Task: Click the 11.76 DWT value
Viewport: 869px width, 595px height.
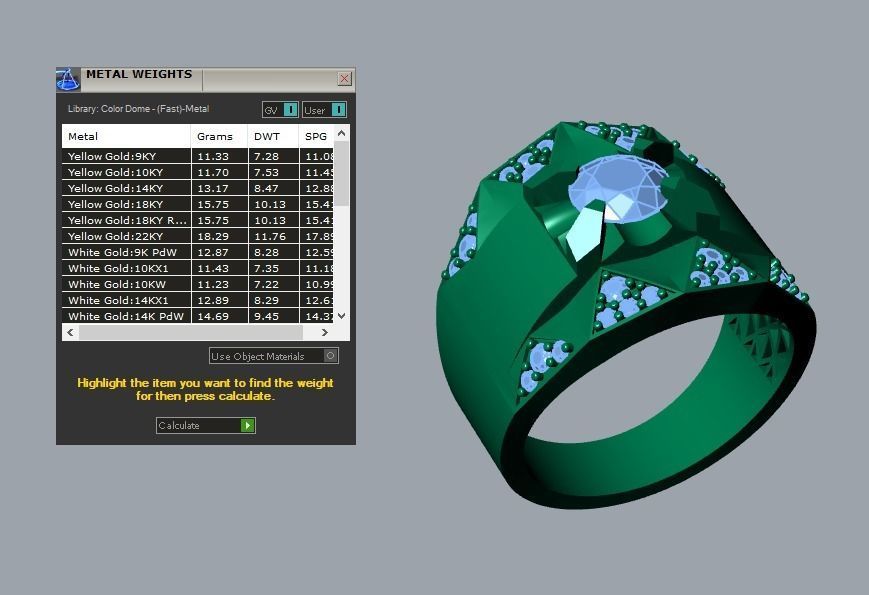Action: (270, 237)
